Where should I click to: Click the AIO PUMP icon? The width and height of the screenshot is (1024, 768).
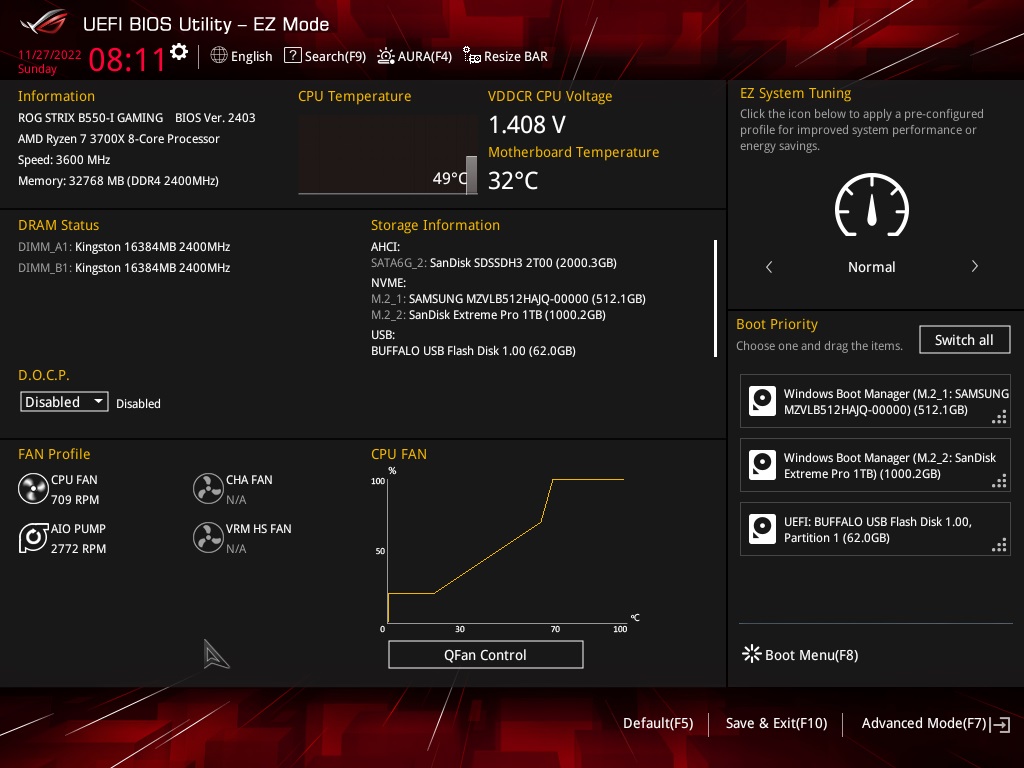33,537
